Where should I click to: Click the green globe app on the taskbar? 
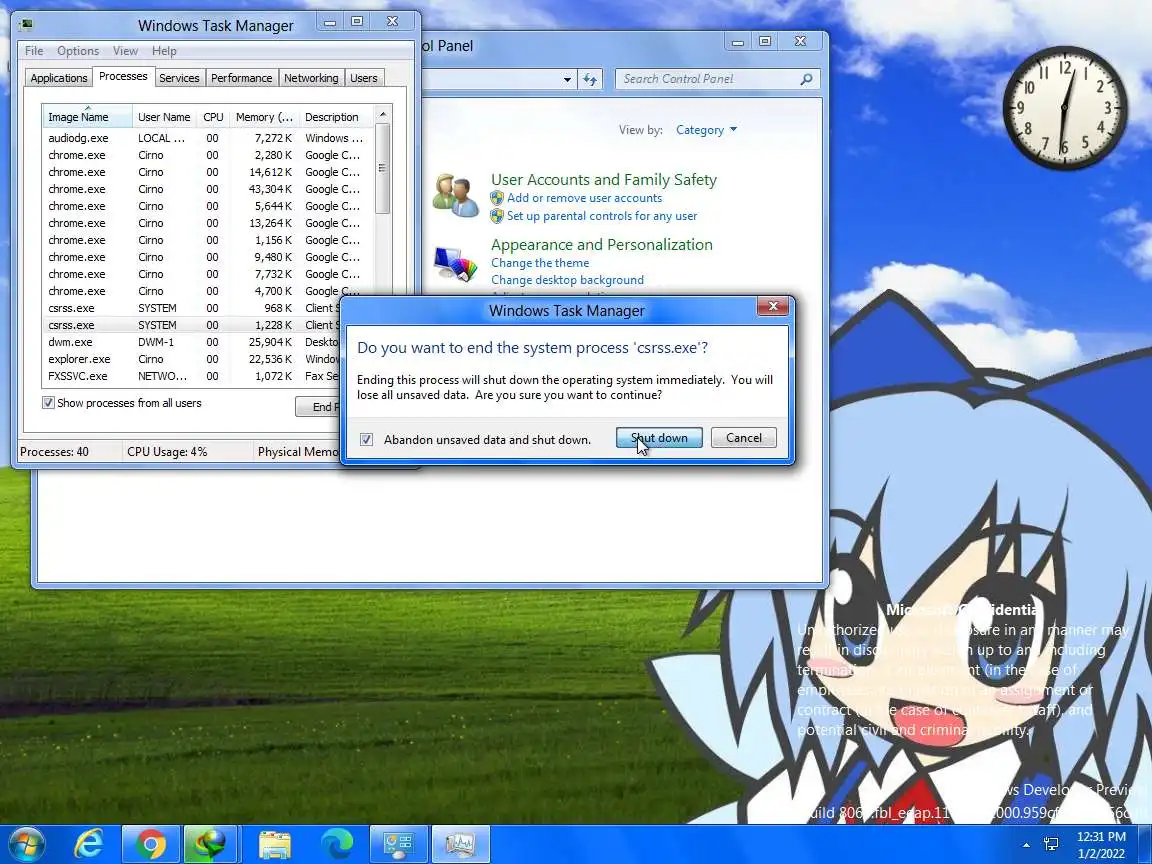click(x=210, y=844)
